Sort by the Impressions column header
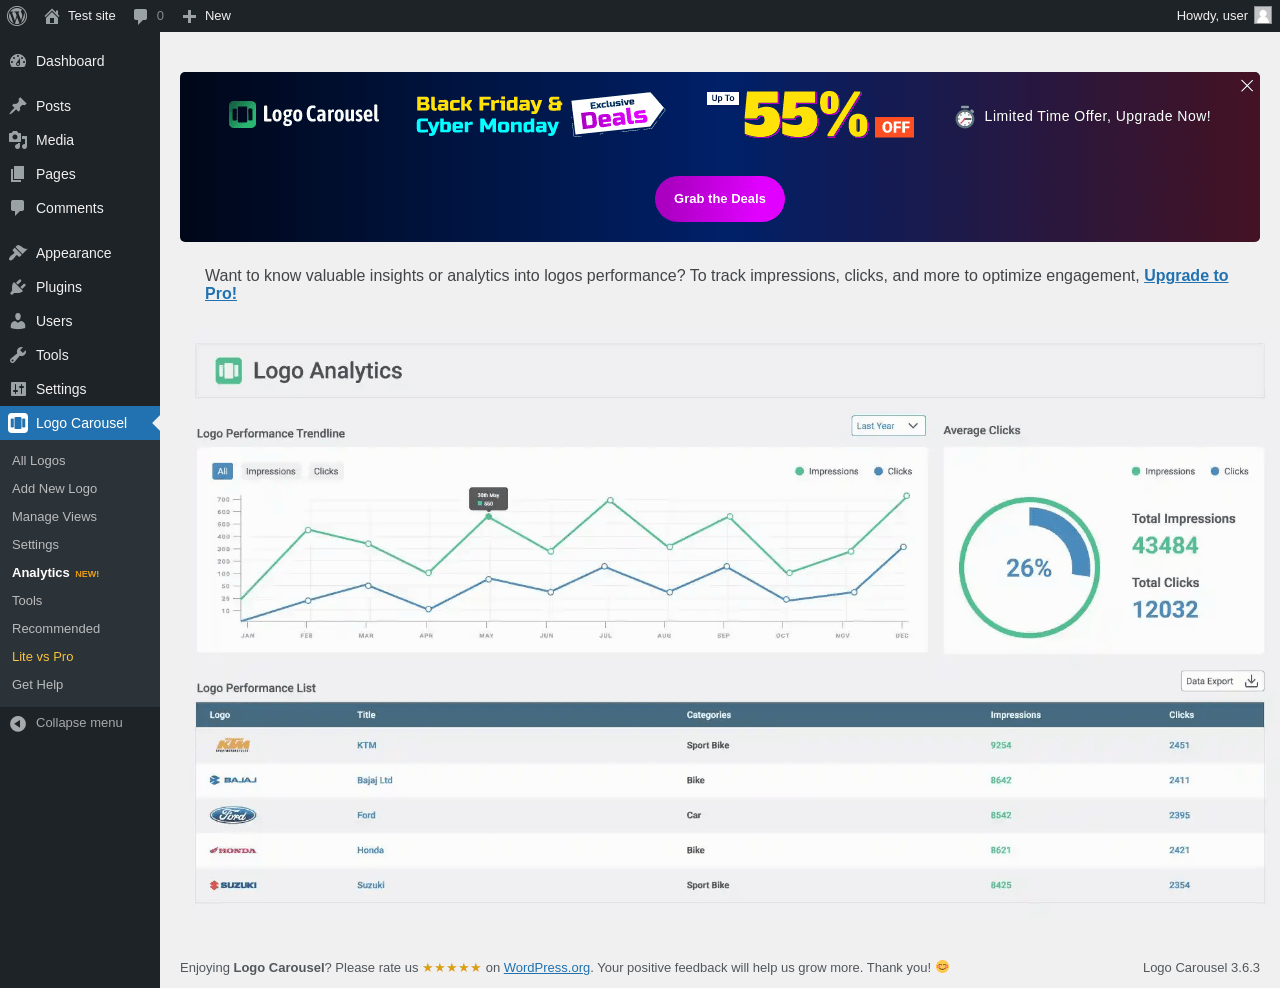 coord(1016,715)
